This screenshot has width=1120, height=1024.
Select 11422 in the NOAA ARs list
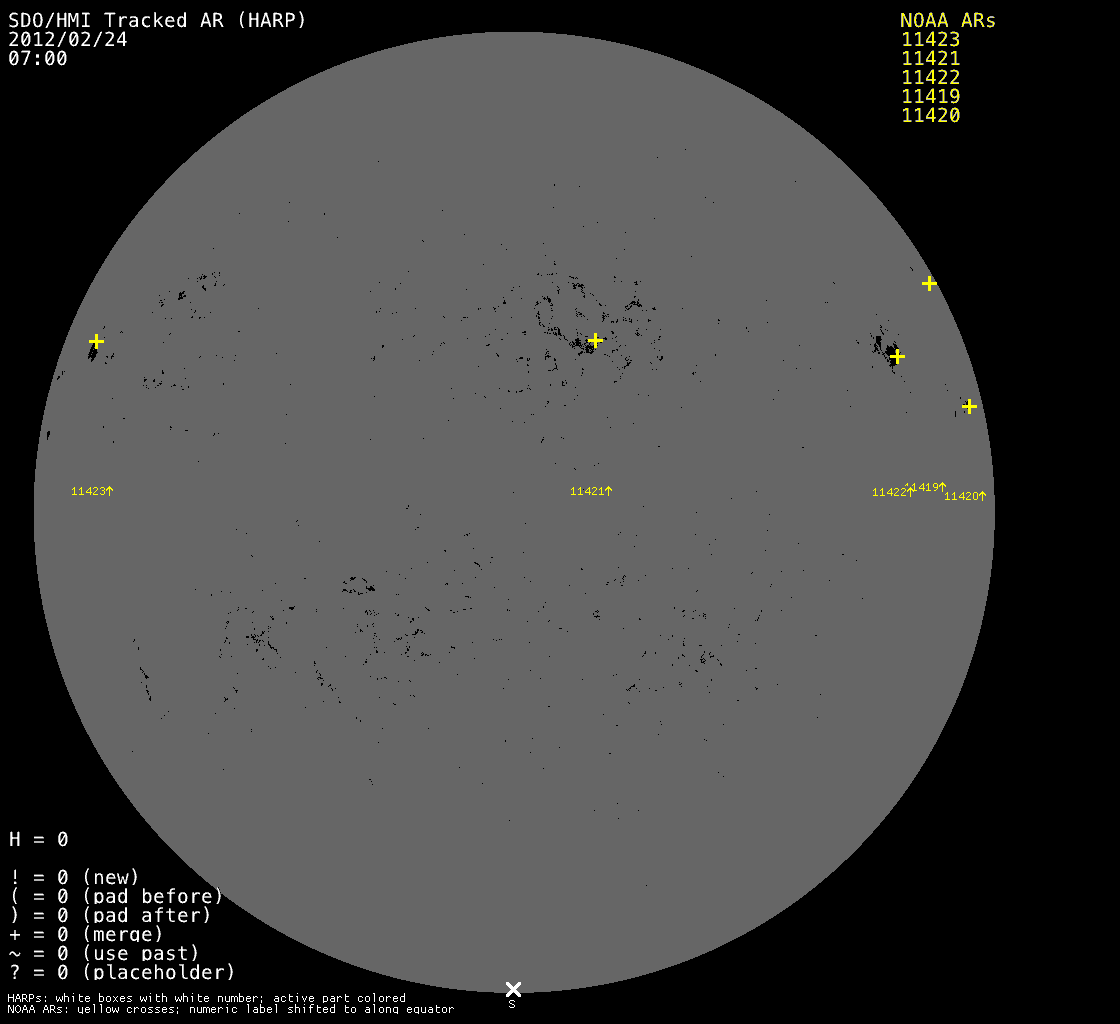tap(930, 78)
